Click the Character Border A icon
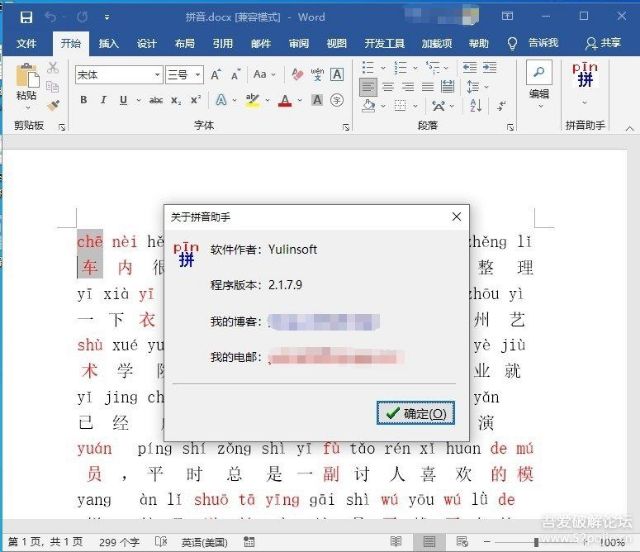 click(x=337, y=74)
